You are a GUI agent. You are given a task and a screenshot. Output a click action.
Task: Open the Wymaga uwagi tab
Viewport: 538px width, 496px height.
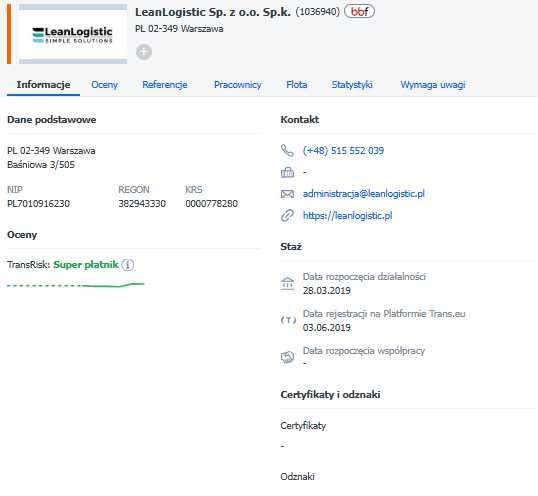433,85
